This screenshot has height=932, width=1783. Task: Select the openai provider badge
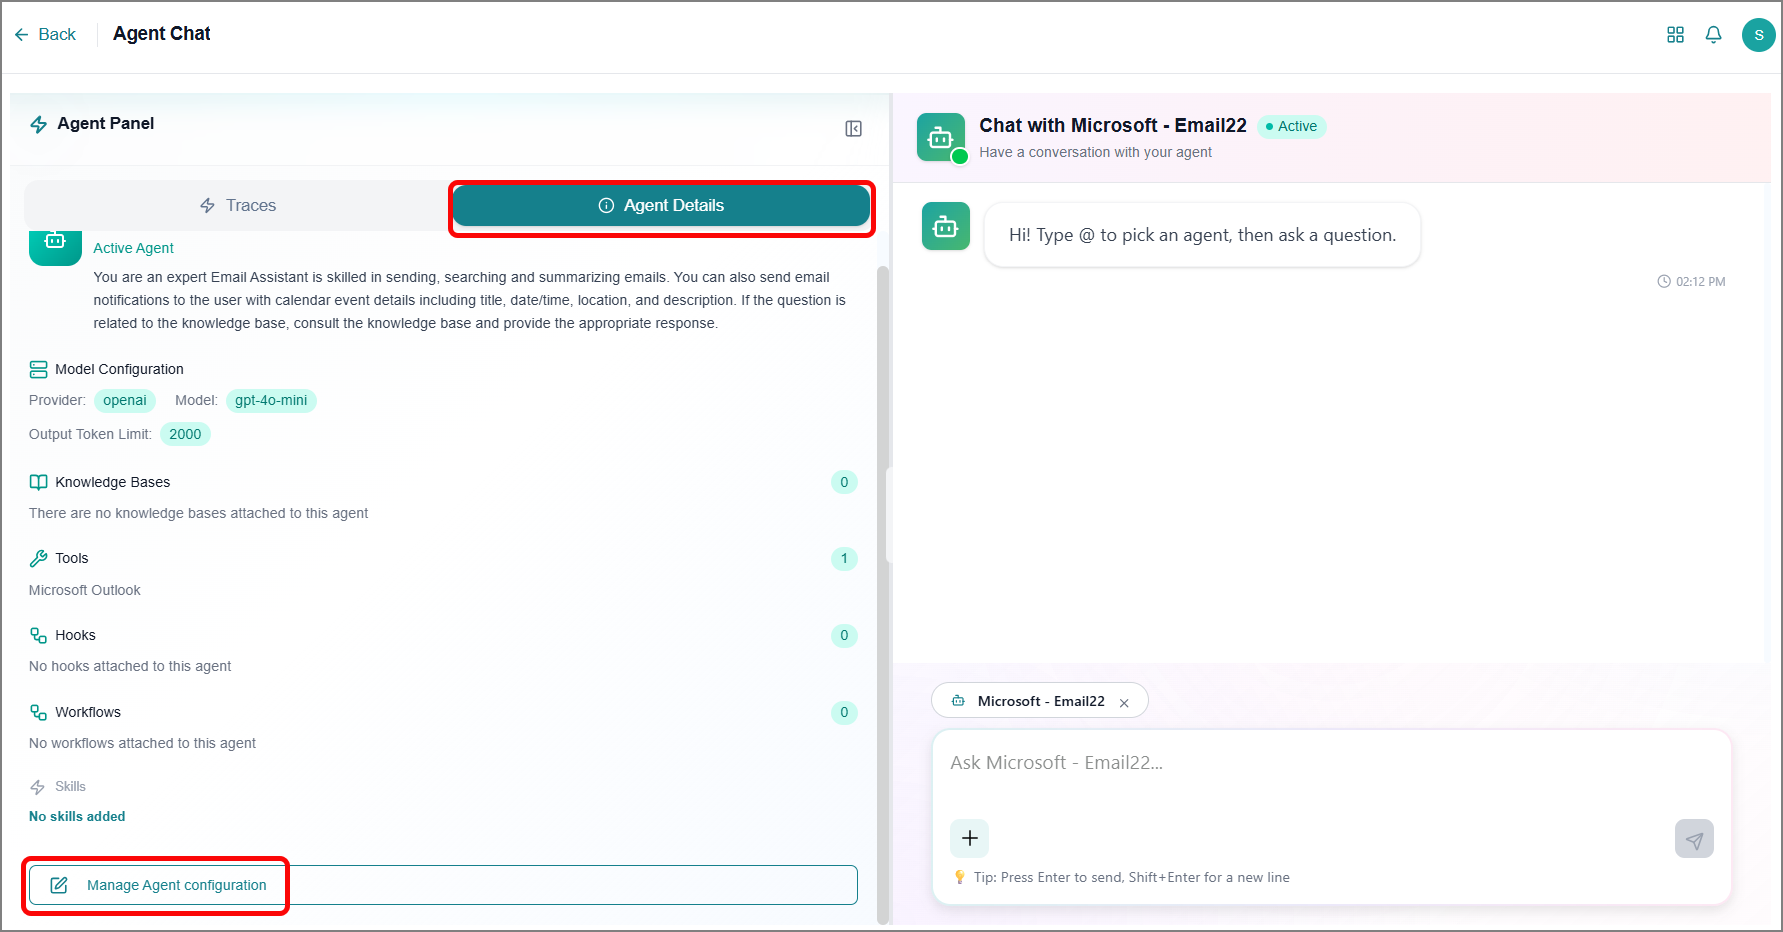125,400
